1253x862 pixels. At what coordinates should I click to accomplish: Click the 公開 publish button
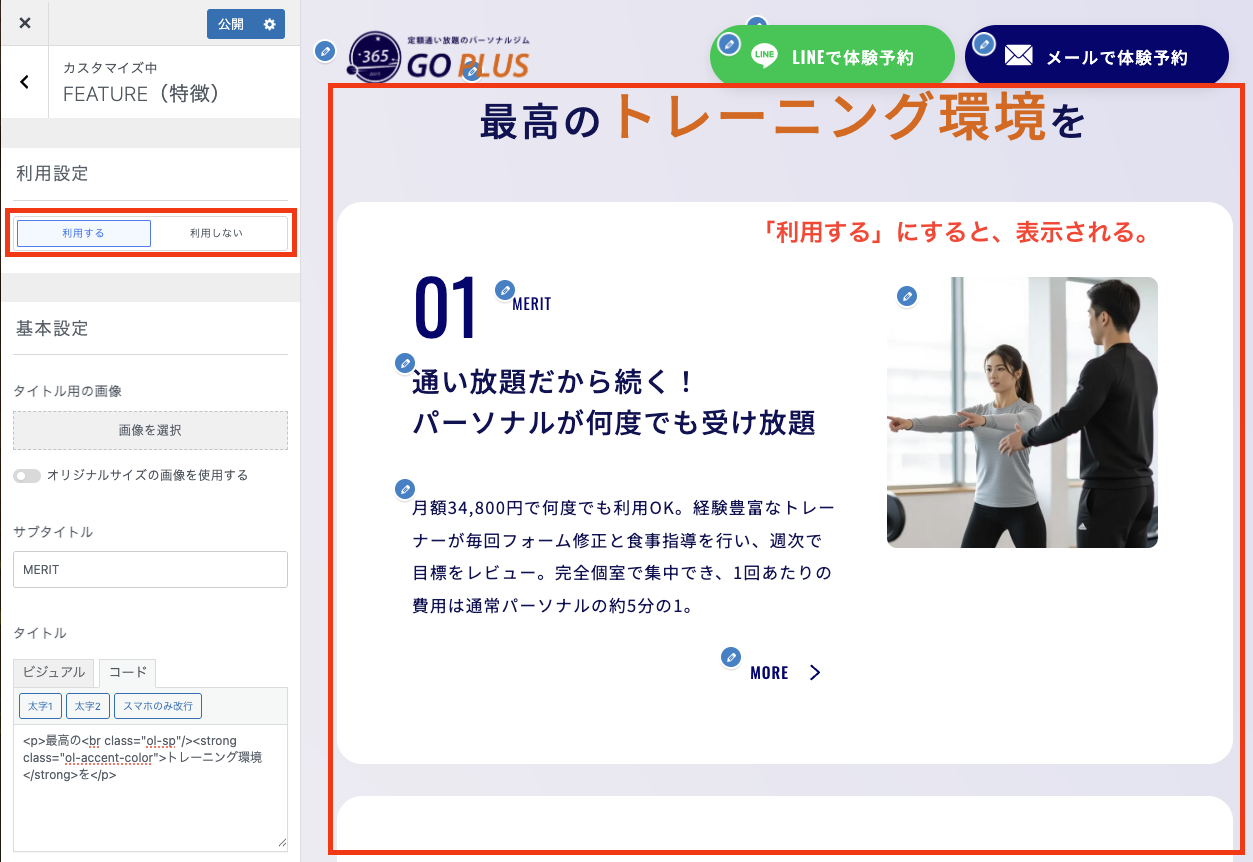click(232, 23)
